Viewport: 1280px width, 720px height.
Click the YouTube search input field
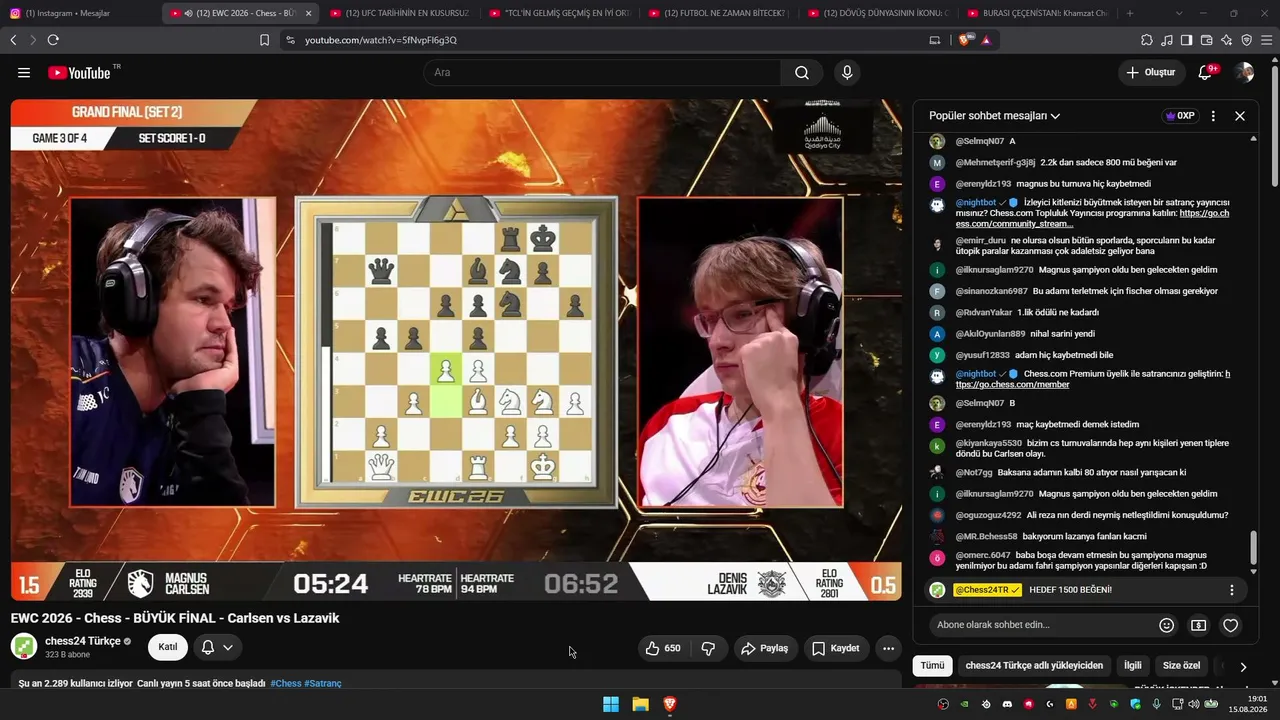(603, 72)
